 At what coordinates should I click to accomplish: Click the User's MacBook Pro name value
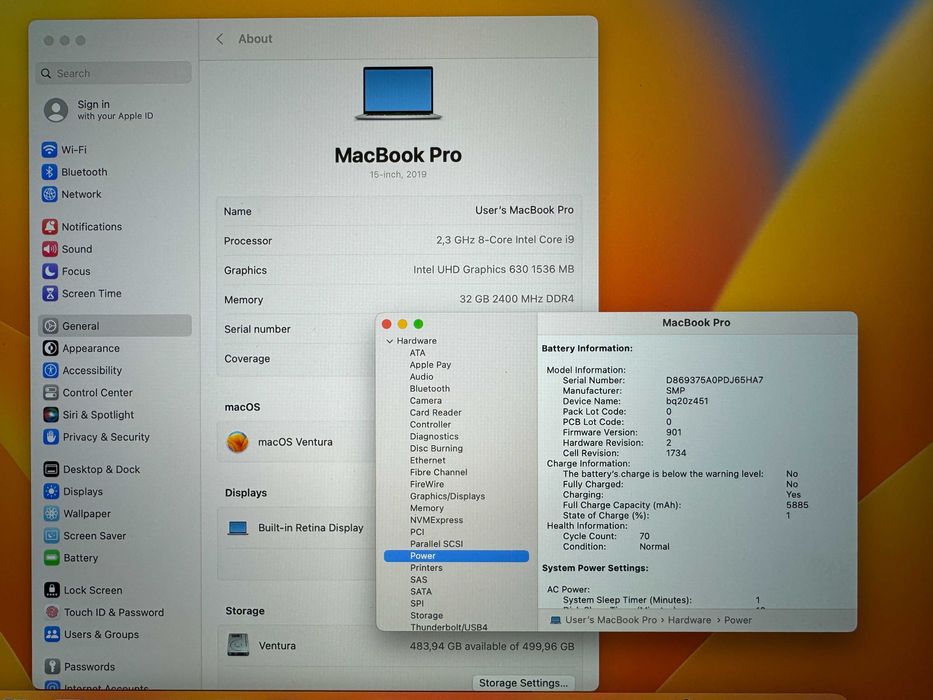pyautogui.click(x=524, y=210)
